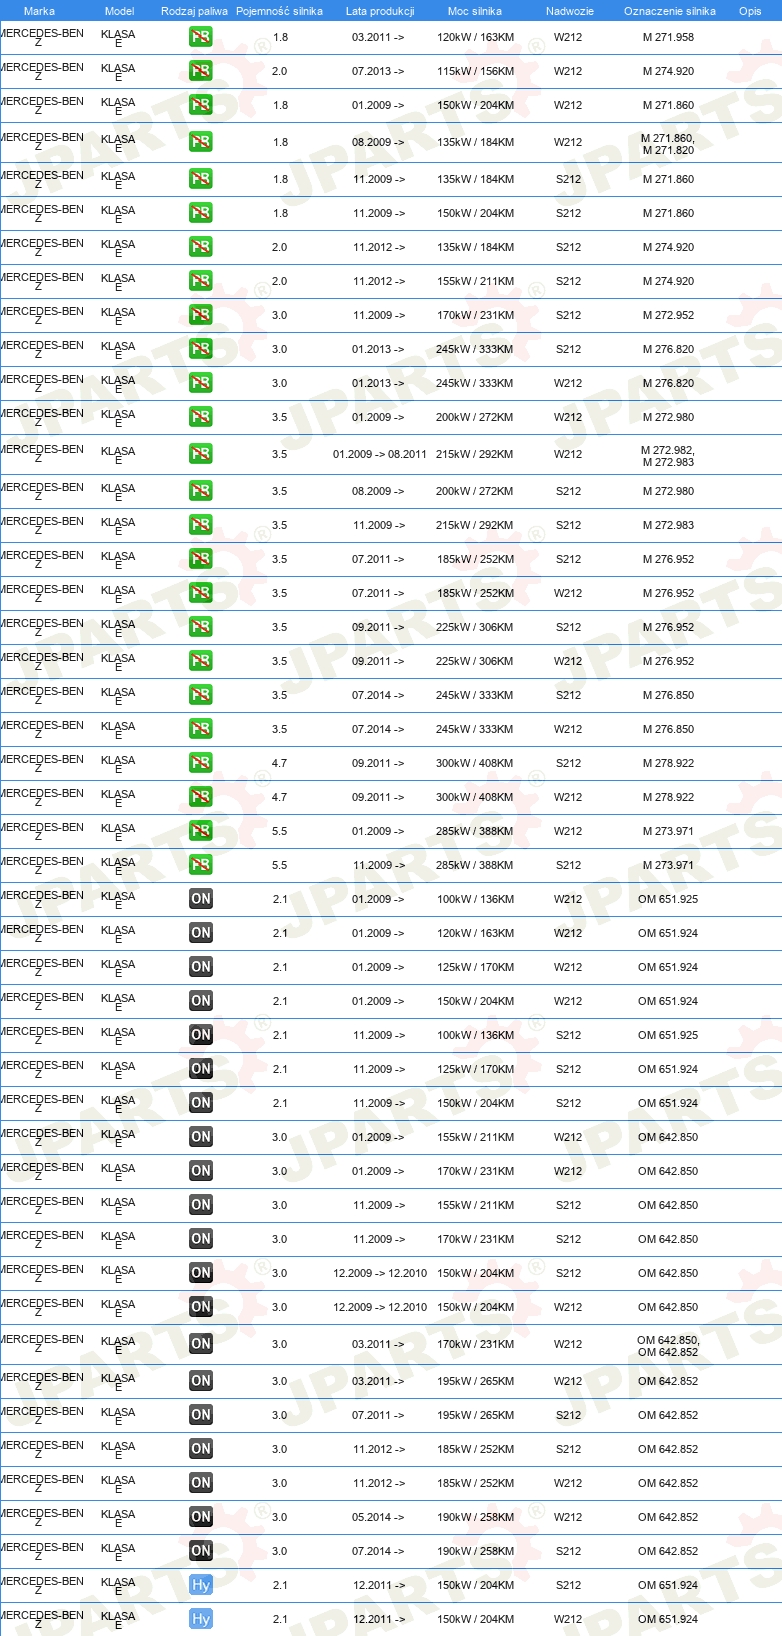
Task: Click PB icon in 4.7 W212 M 278.922 row
Action: click(201, 797)
